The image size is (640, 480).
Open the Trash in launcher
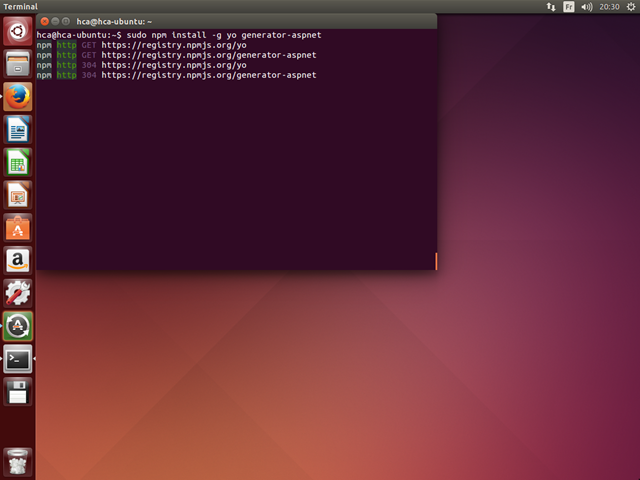point(18,462)
